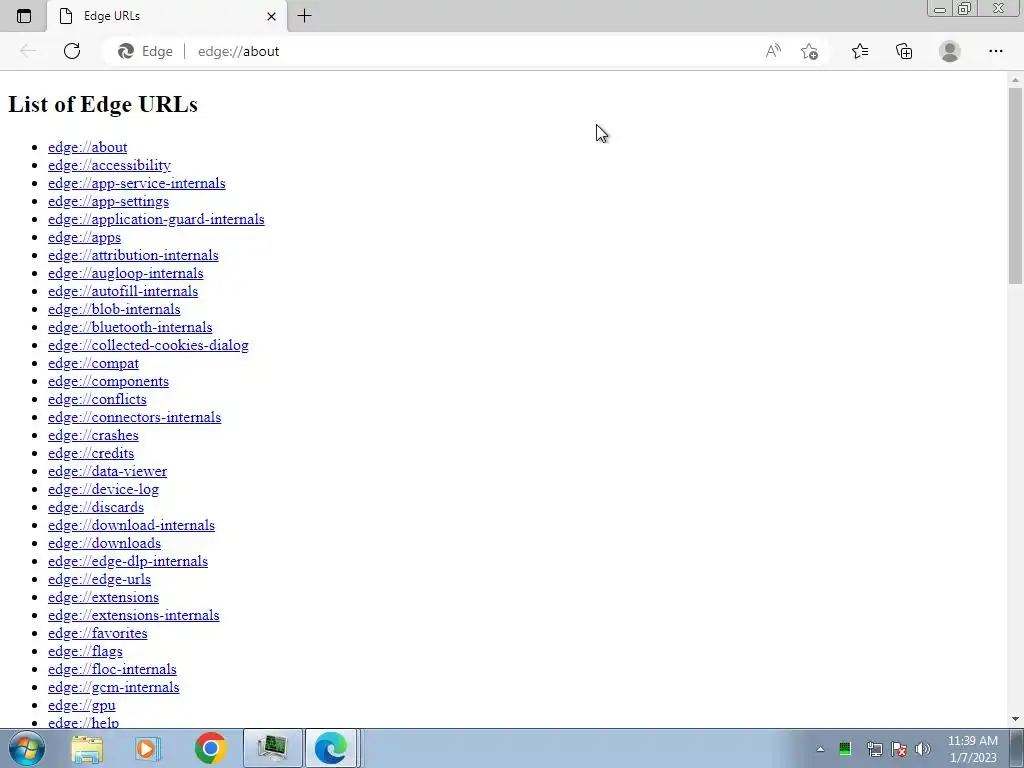Click the Action Center flag tray icon
The height and width of the screenshot is (768, 1024).
[899, 749]
